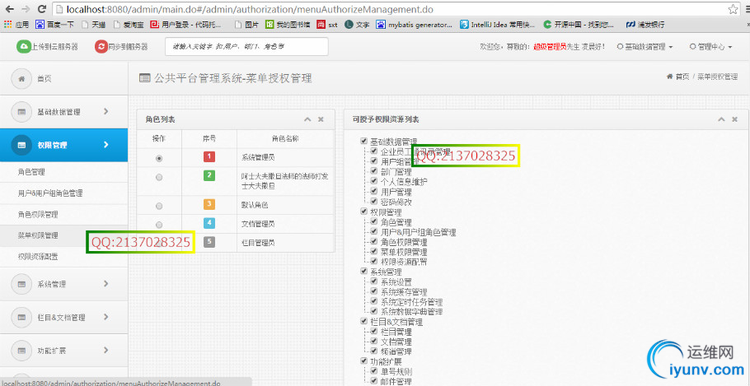Click the 上传到云服务器 button

47,46
